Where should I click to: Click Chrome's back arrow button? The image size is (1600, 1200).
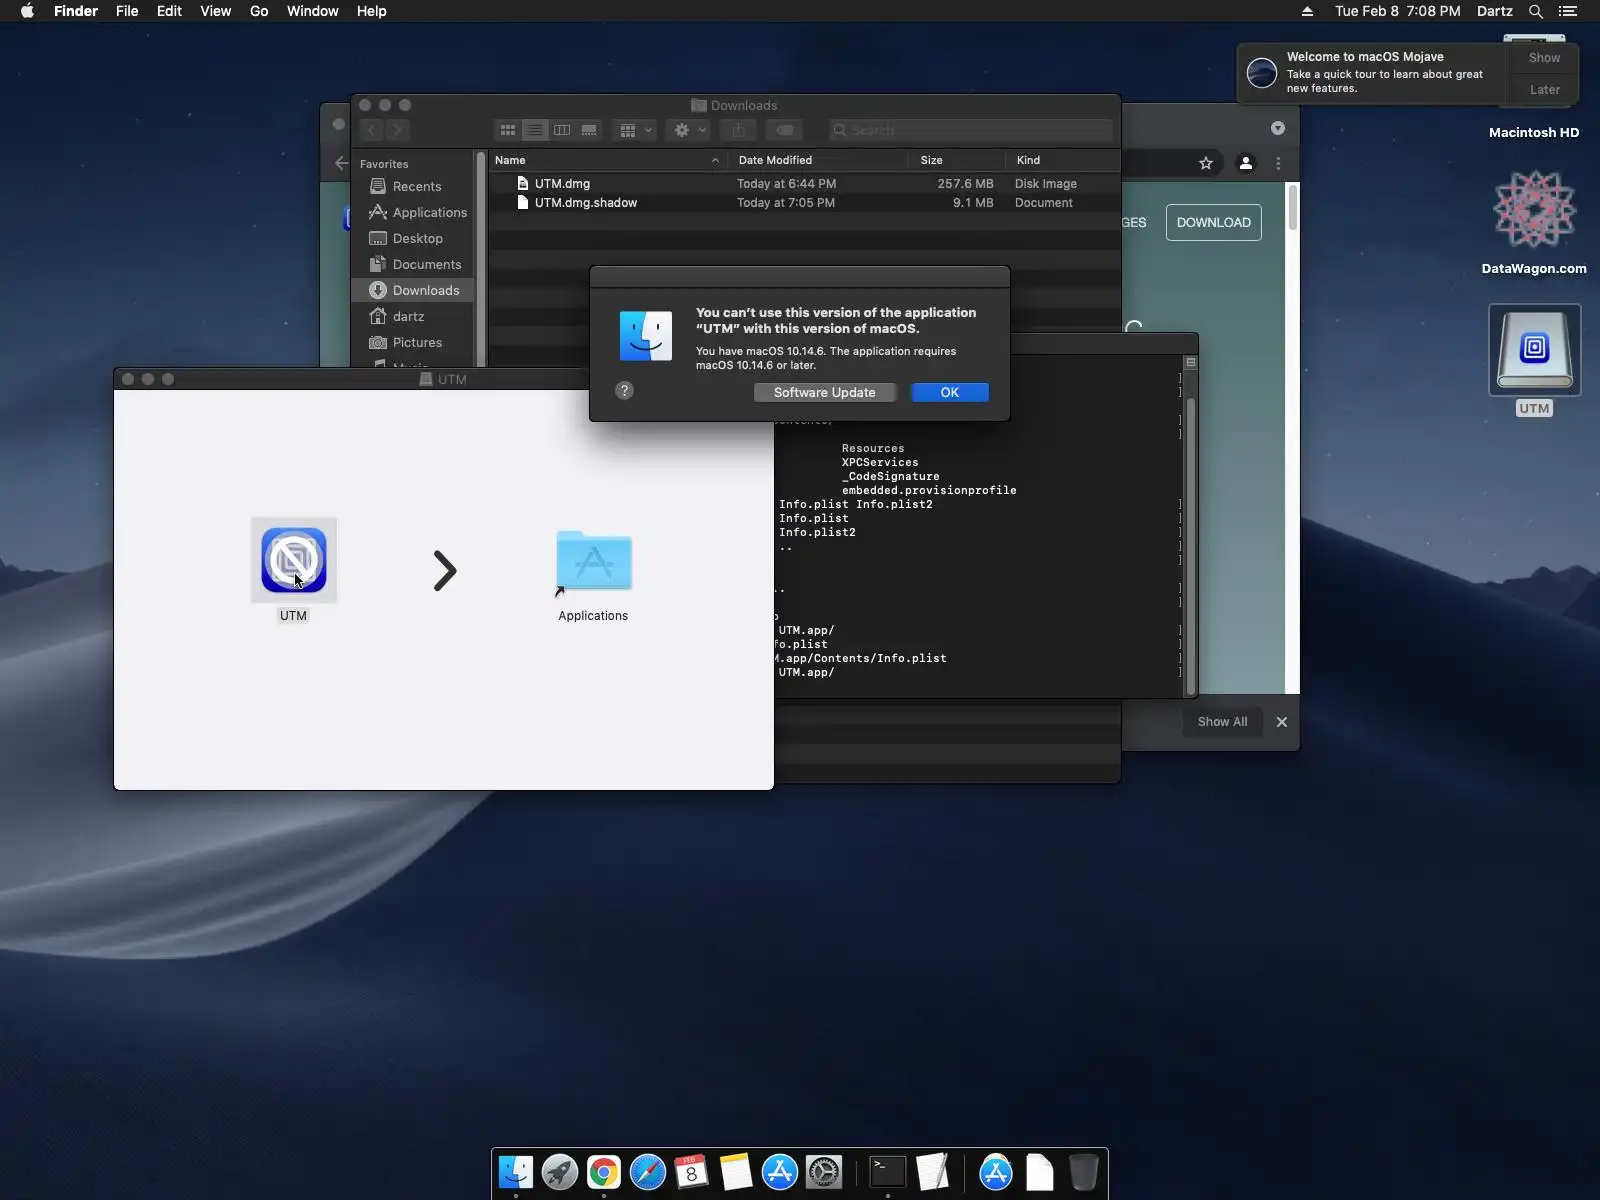tap(342, 163)
